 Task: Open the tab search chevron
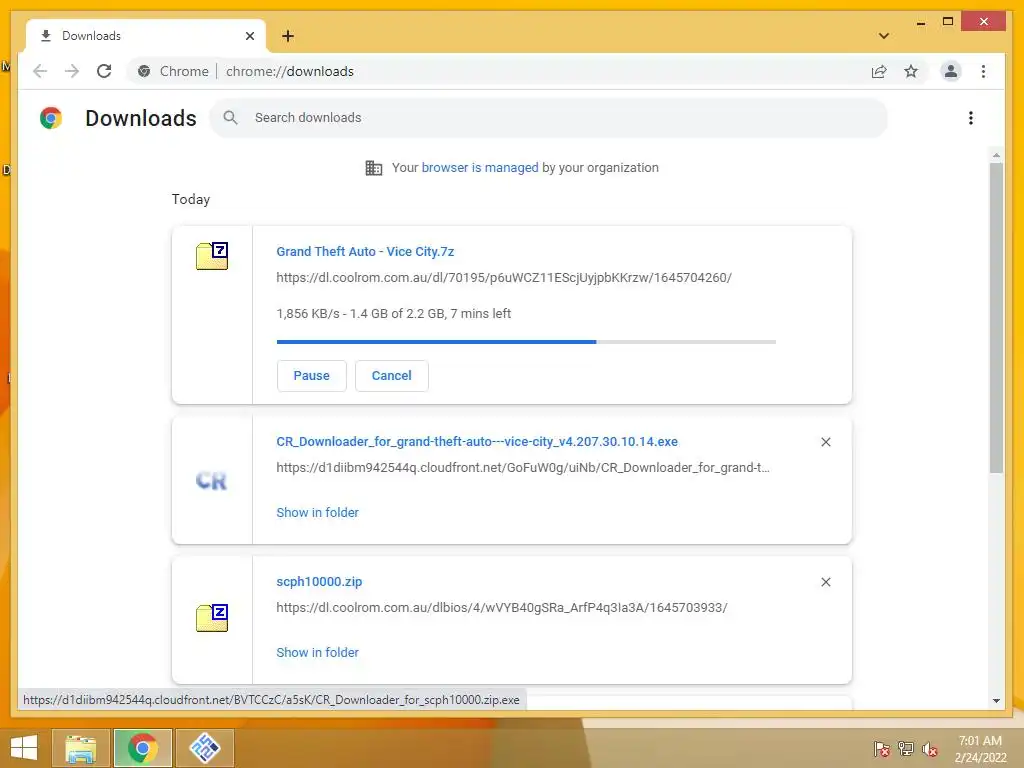tap(884, 36)
